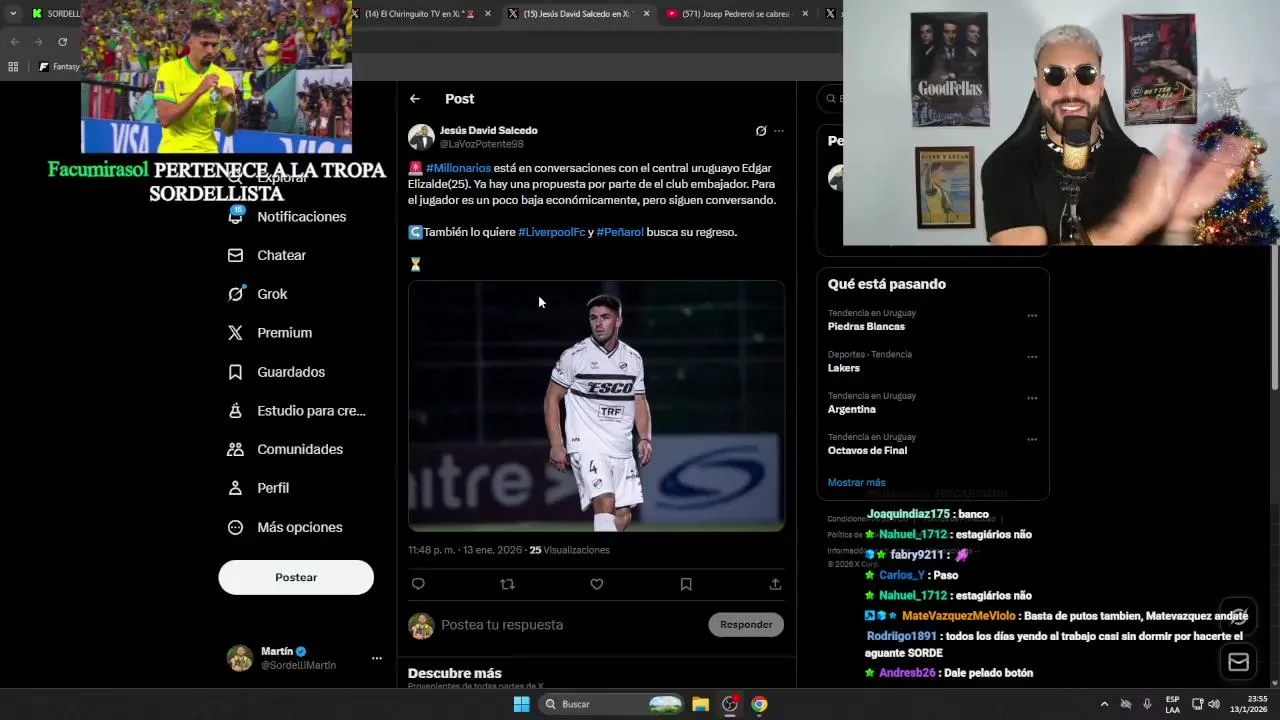The width and height of the screenshot is (1280, 720).
Task: Open options for Argentina trend
Action: coord(1032,398)
